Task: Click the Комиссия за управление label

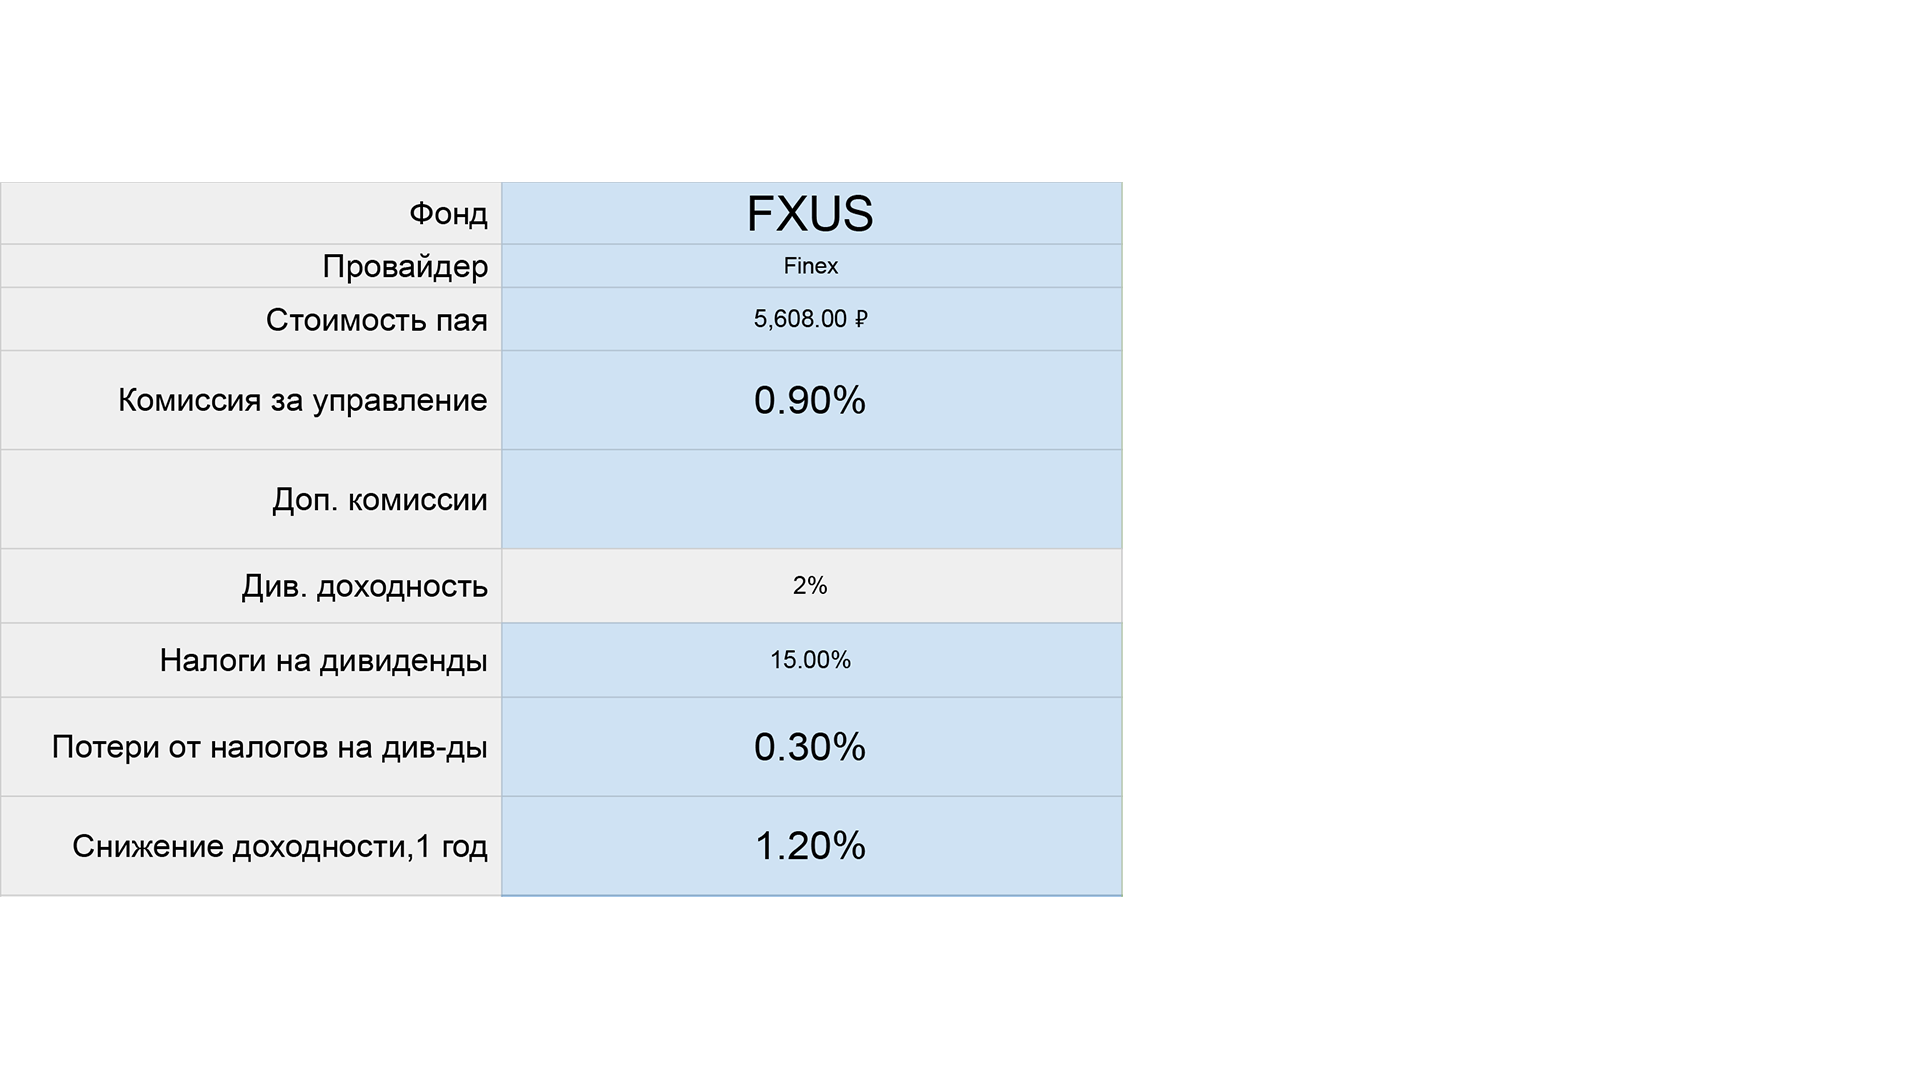Action: pyautogui.click(x=302, y=400)
